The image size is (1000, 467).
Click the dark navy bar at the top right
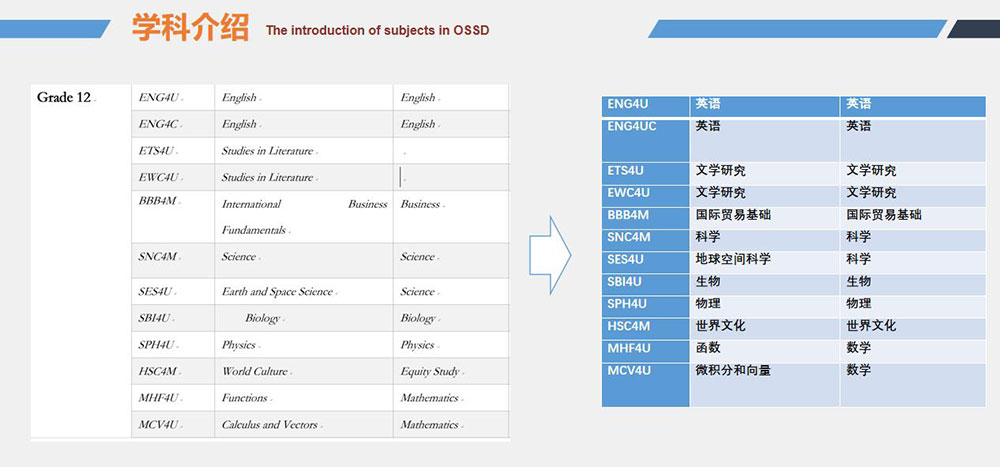[x=973, y=29]
